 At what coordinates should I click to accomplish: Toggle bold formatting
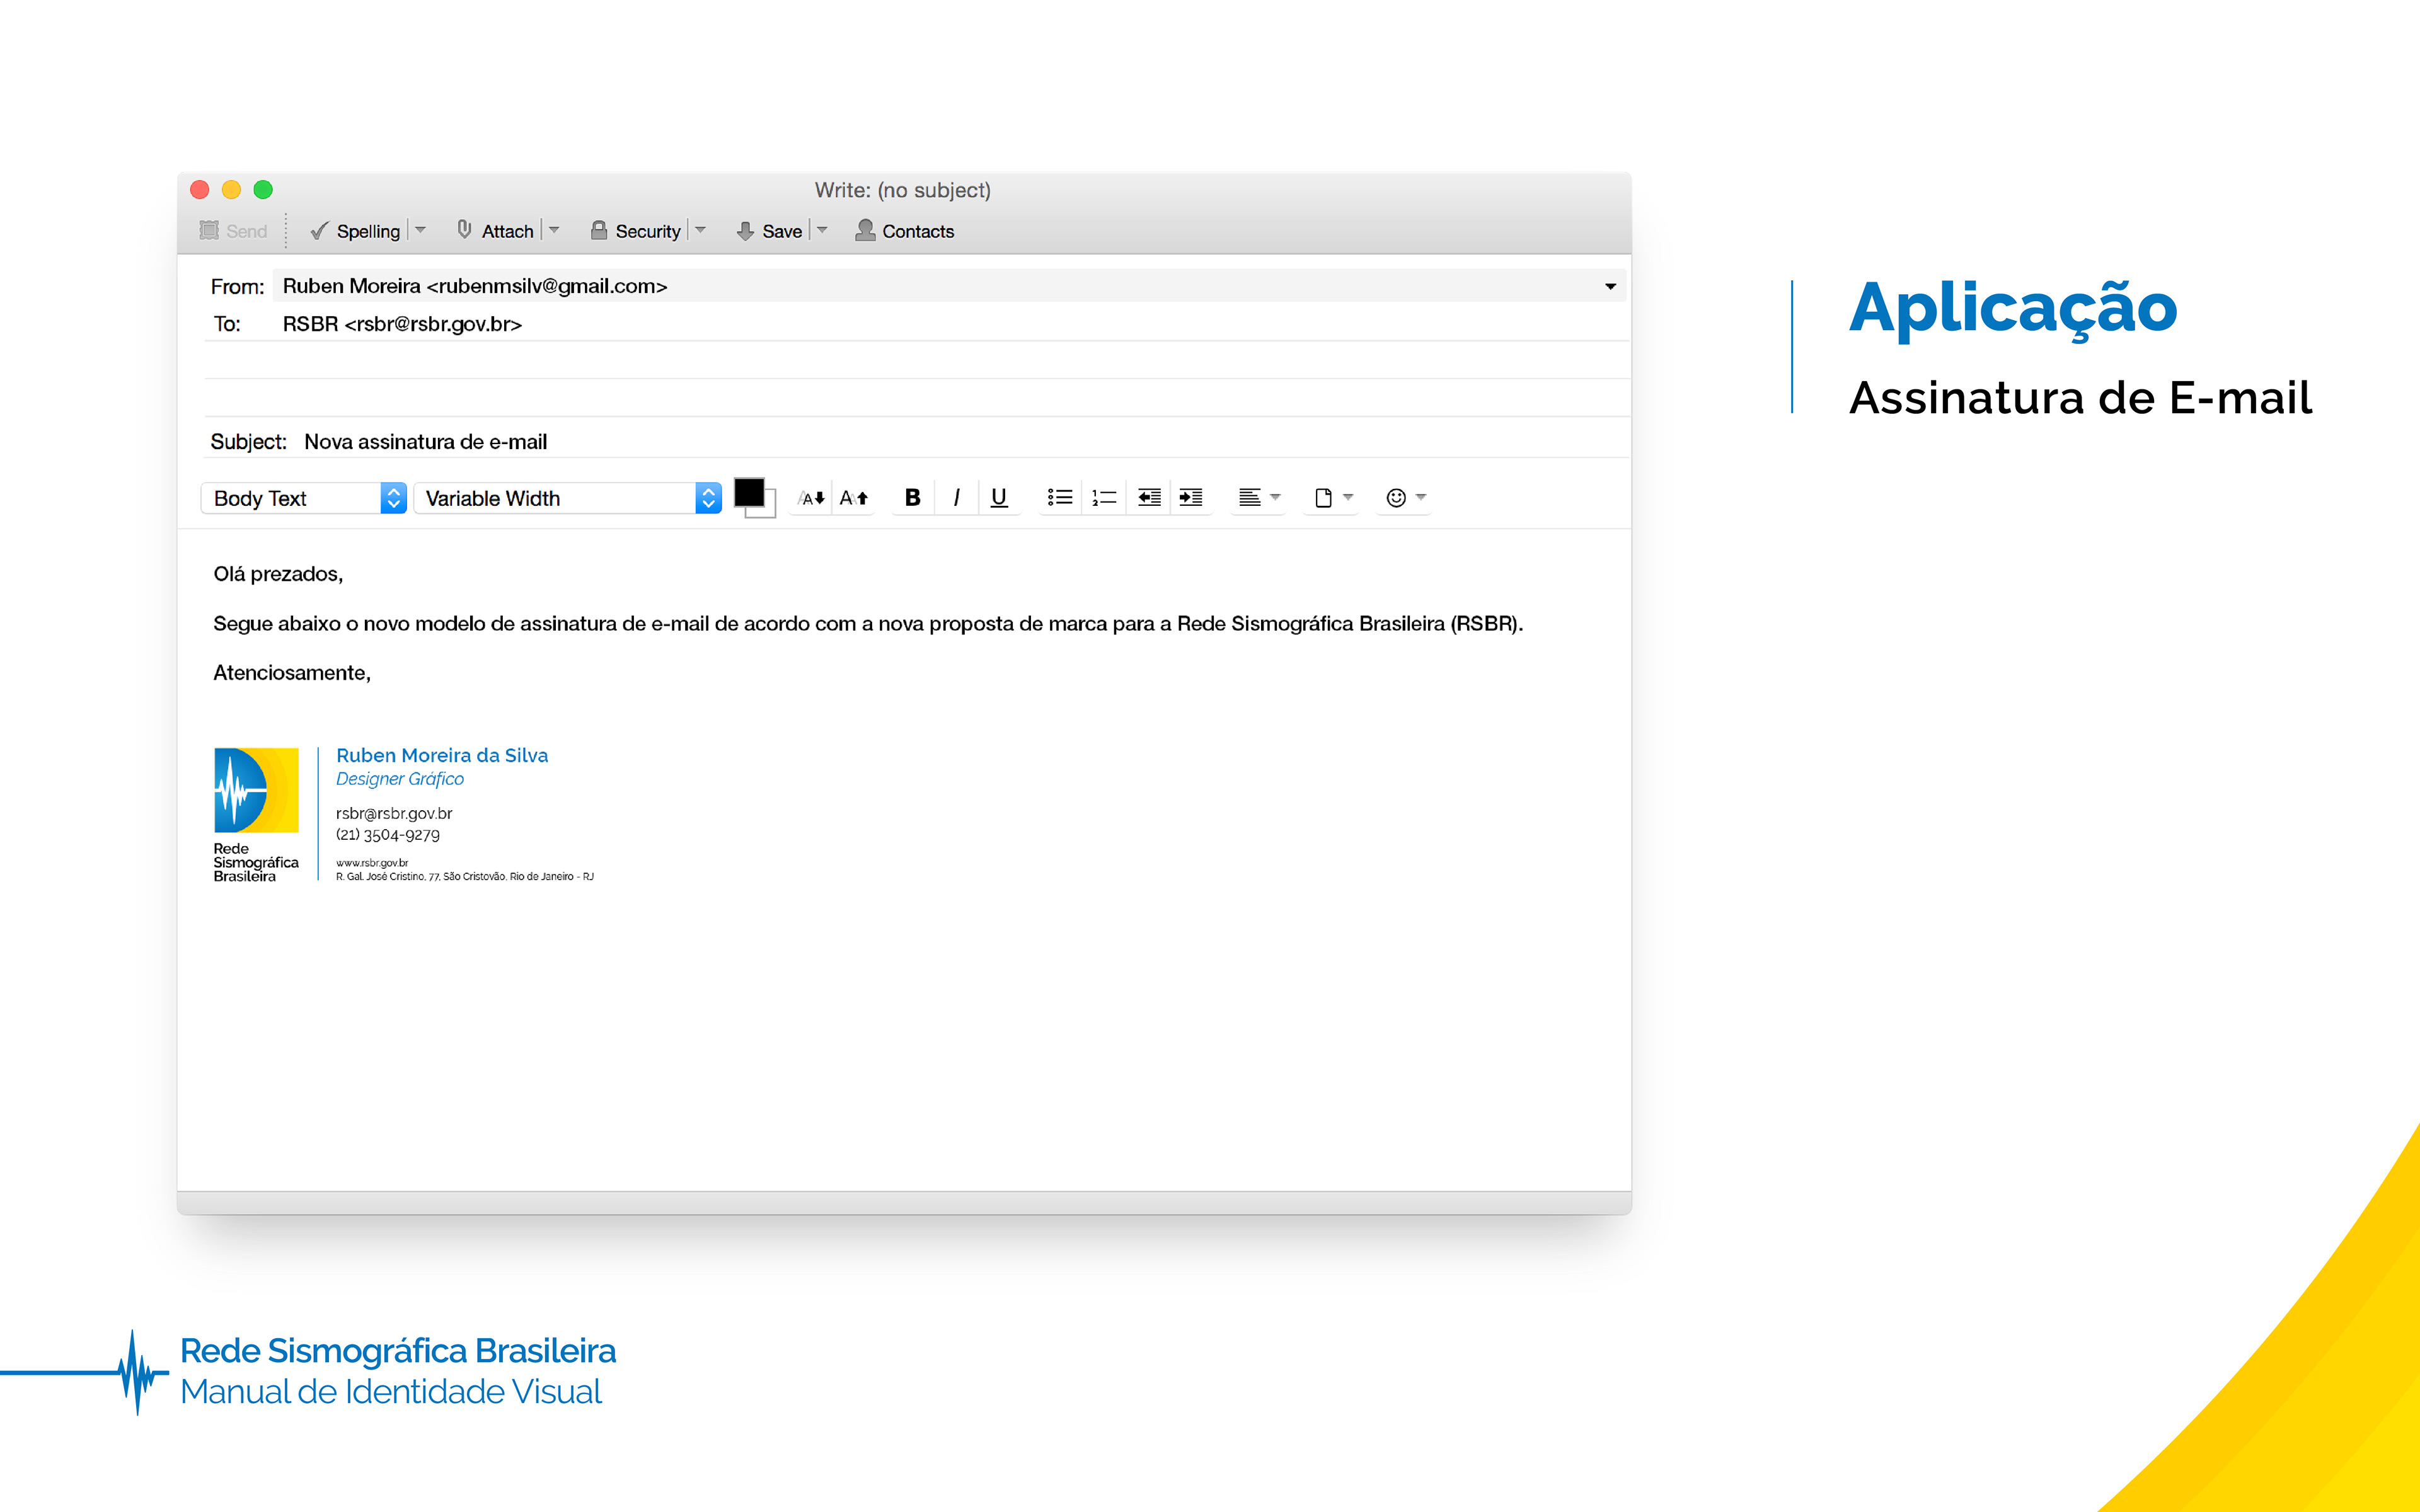(912, 497)
